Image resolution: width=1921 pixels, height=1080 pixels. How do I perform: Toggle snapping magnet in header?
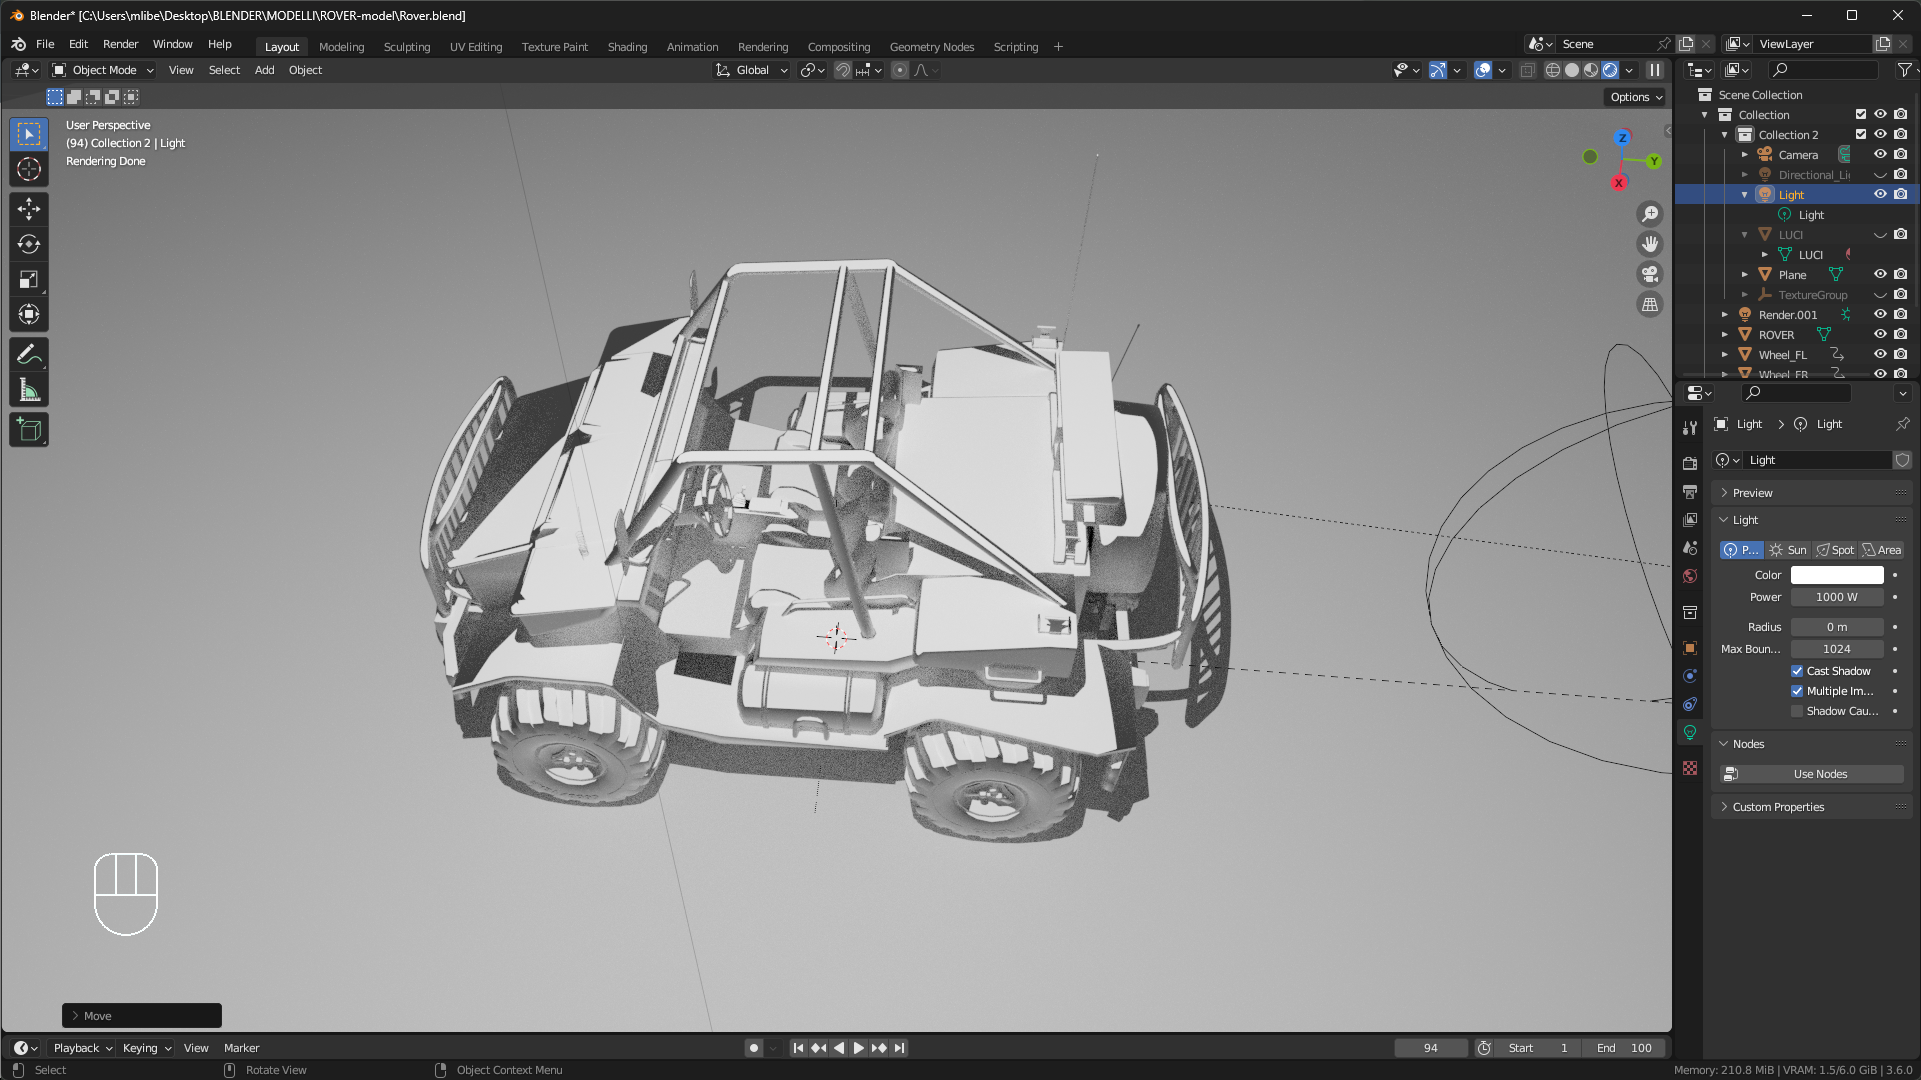tap(843, 70)
